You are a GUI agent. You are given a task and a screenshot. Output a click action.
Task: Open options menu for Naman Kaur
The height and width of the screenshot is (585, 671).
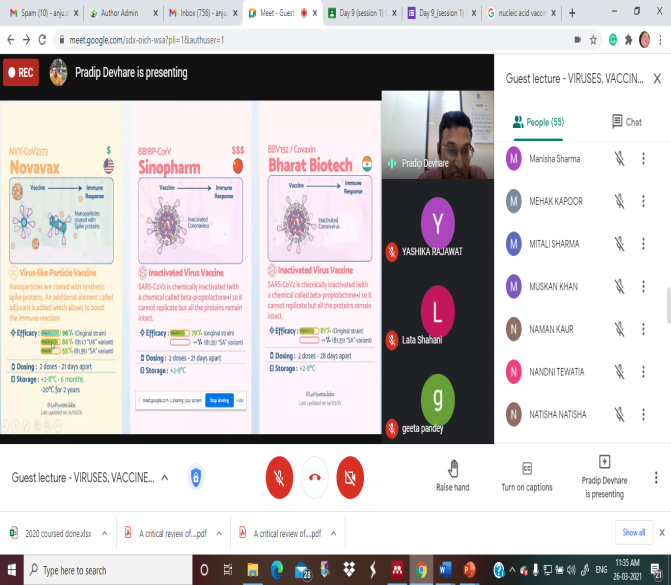coord(643,329)
